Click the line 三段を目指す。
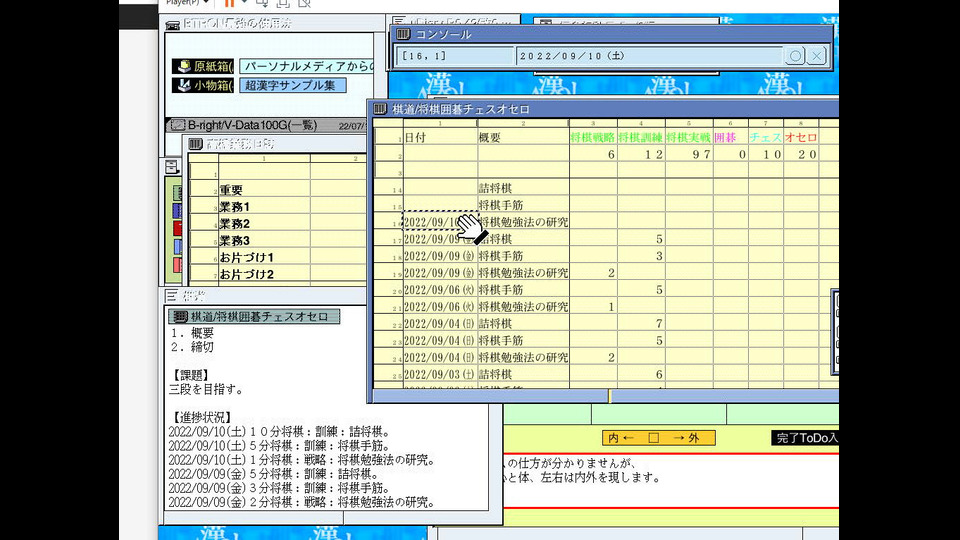The image size is (960, 540). coord(206,389)
